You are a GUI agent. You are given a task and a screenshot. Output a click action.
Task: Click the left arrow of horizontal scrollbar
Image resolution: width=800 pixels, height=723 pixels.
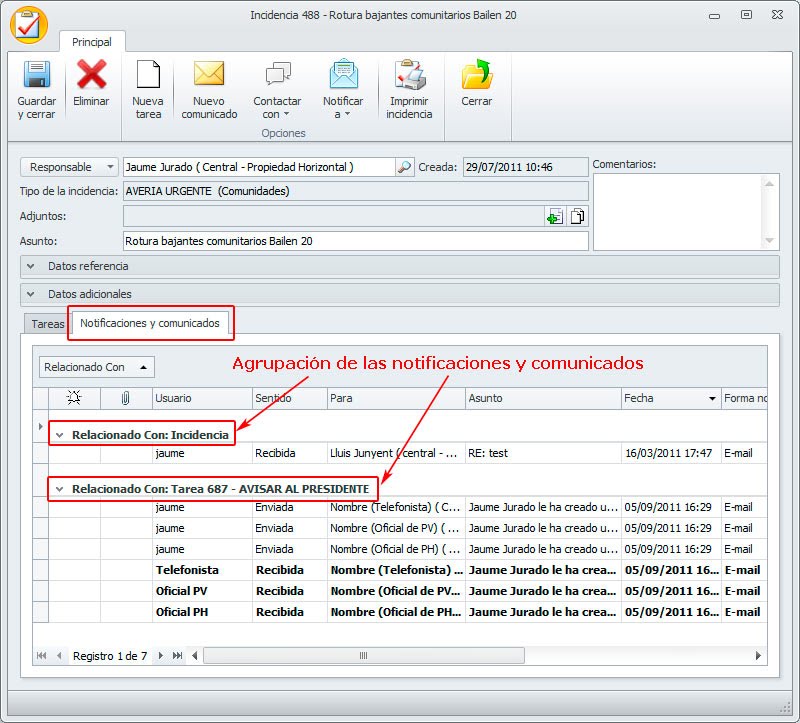point(194,656)
